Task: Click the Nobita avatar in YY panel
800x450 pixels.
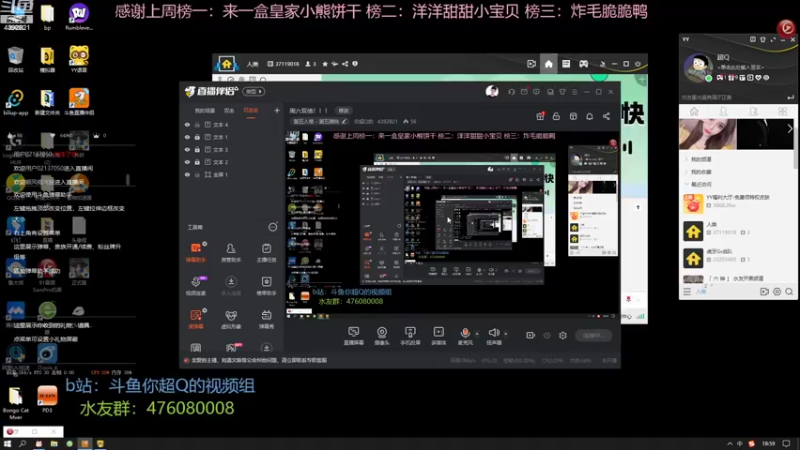Action: click(697, 67)
